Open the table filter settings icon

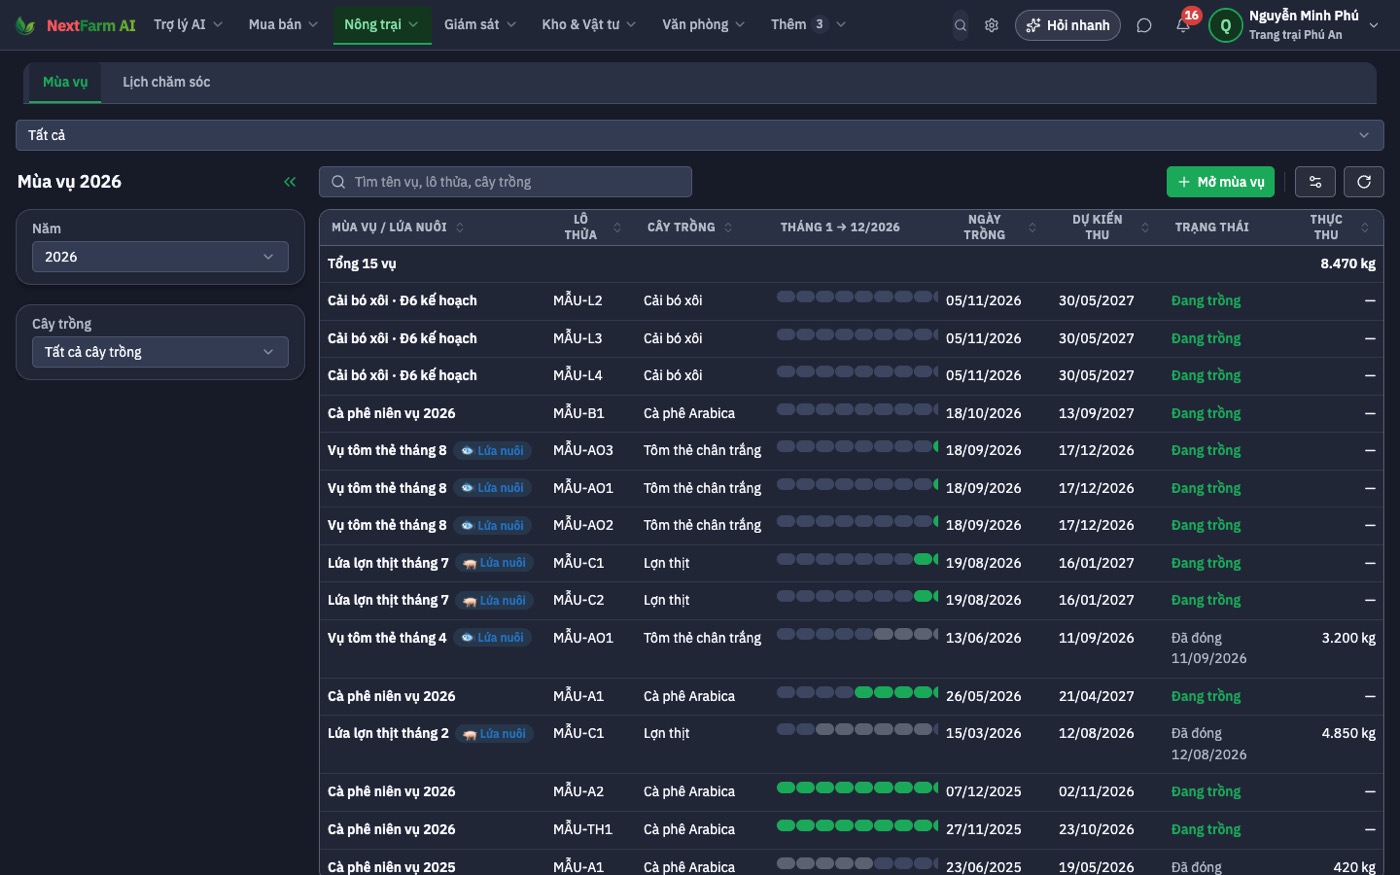tap(1315, 181)
